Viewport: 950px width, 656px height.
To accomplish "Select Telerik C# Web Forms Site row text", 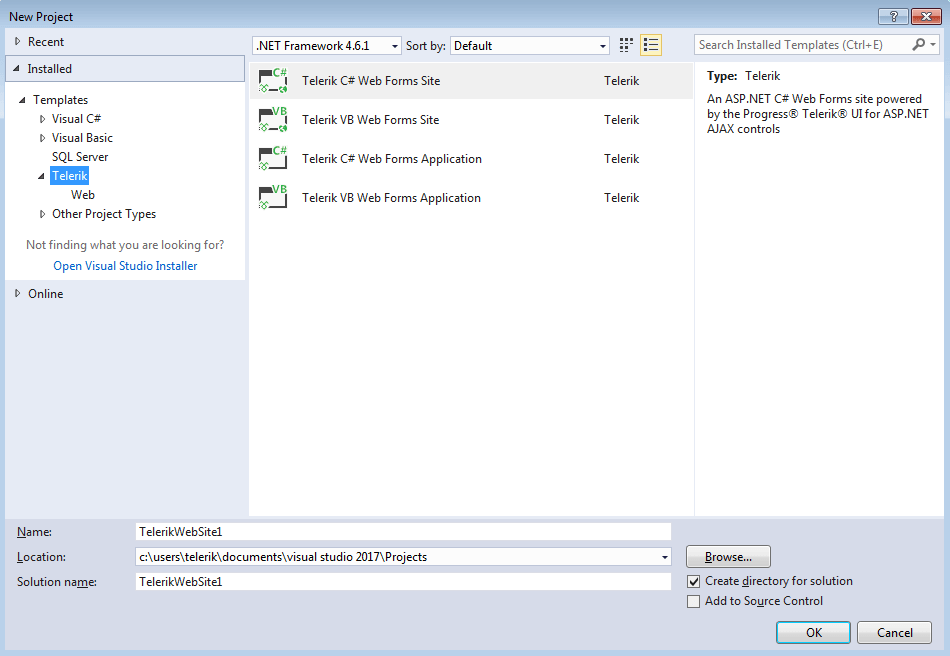I will coord(371,81).
